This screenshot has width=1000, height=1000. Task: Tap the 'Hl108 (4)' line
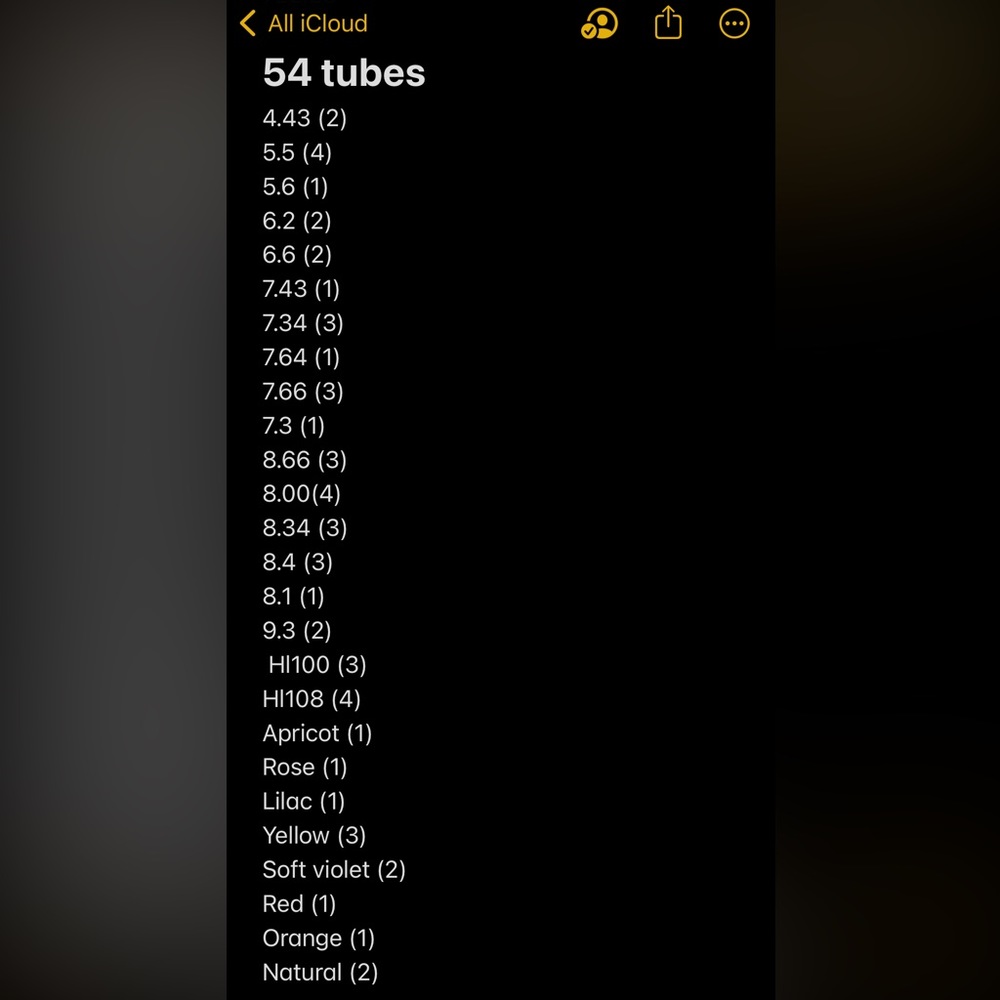coord(311,699)
